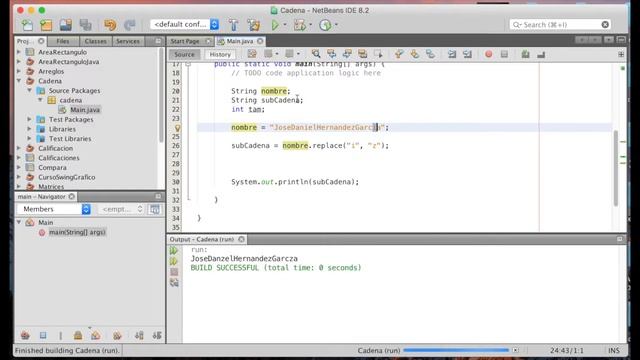
Task: Expand the Calificaciones project node
Action: 19,158
